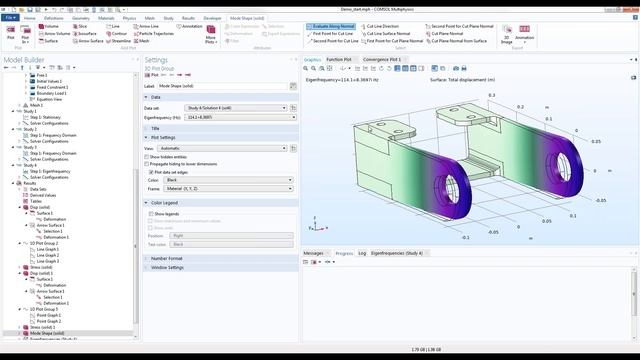Add a Line plot from ribbon
This screenshot has width=640, height=360.
[x=113, y=27]
